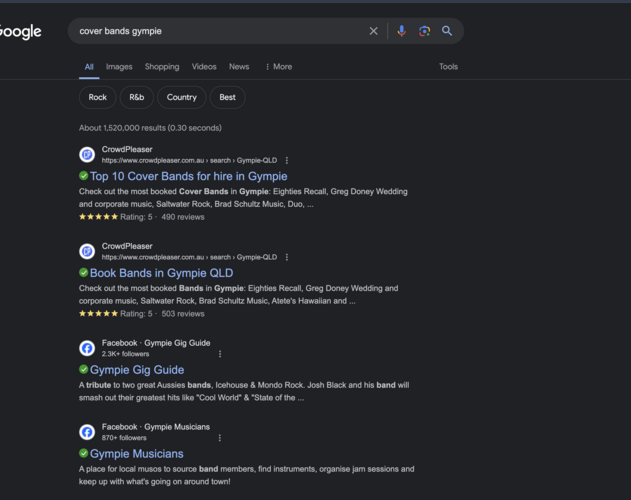631x500 pixels.
Task: Click the 870+ followers text
Action: click(124, 438)
